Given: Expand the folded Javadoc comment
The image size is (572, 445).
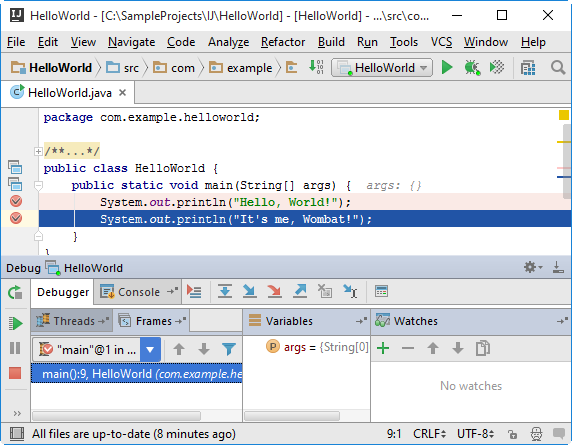Looking at the screenshot, I should coord(38,151).
